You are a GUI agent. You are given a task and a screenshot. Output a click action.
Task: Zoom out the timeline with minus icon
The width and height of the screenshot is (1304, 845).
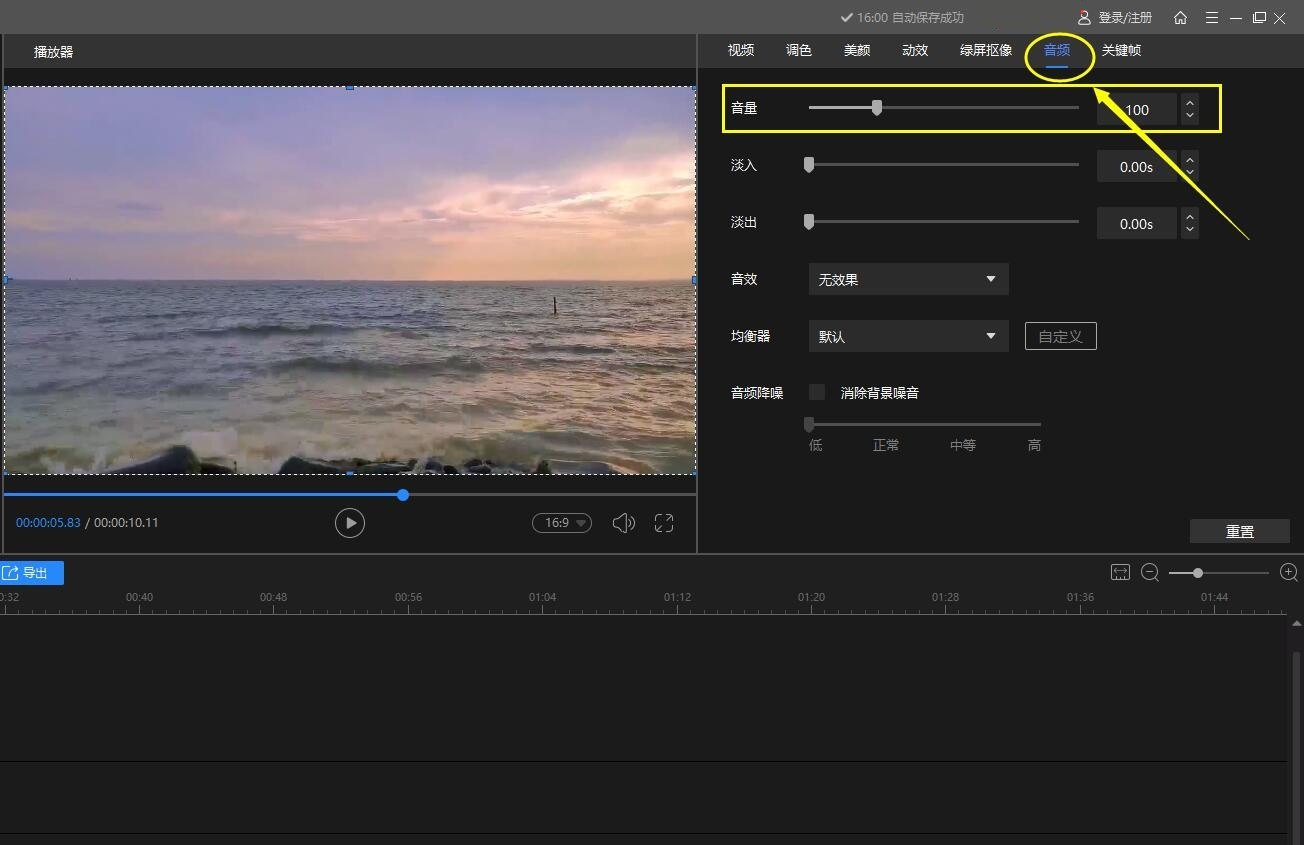(x=1150, y=572)
